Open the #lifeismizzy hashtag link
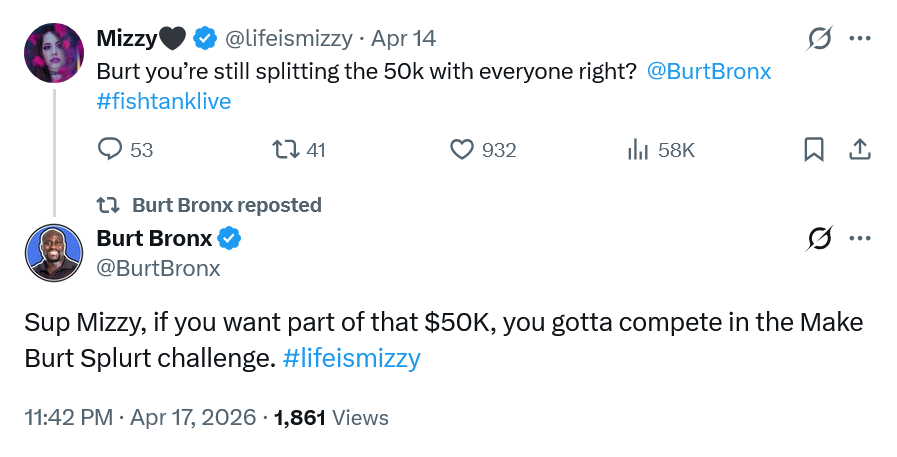This screenshot has width=897, height=457. pyautogui.click(x=352, y=358)
